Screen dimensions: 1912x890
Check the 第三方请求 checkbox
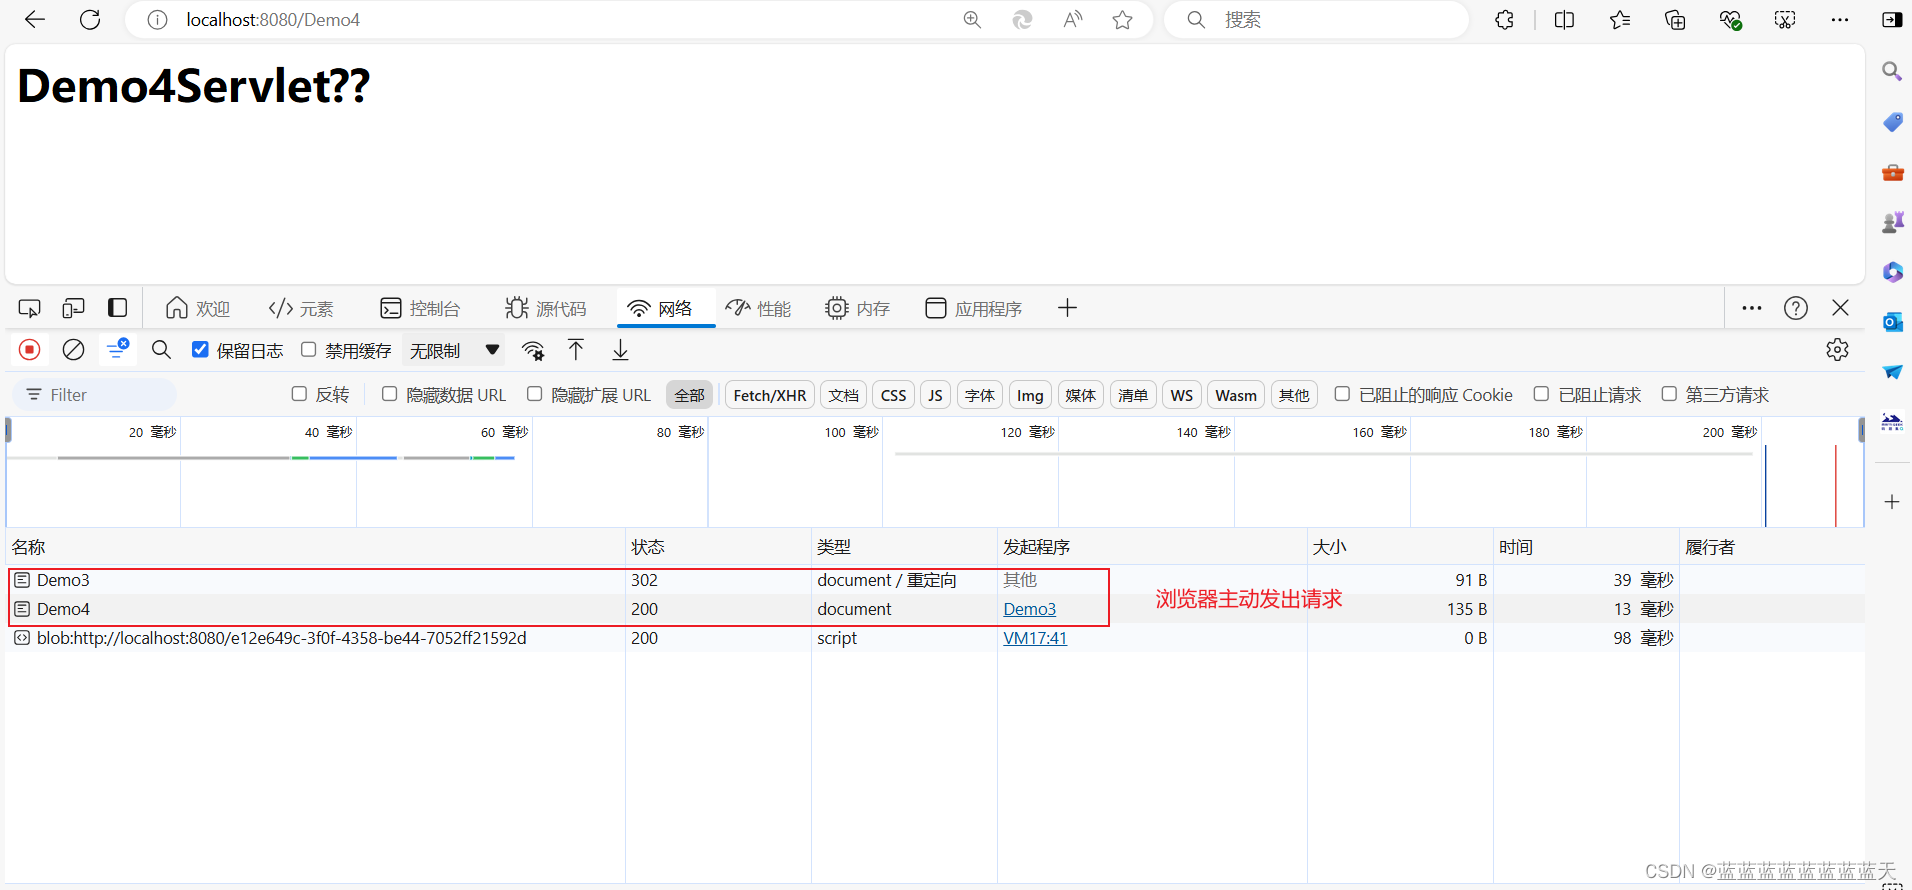[1669, 394]
